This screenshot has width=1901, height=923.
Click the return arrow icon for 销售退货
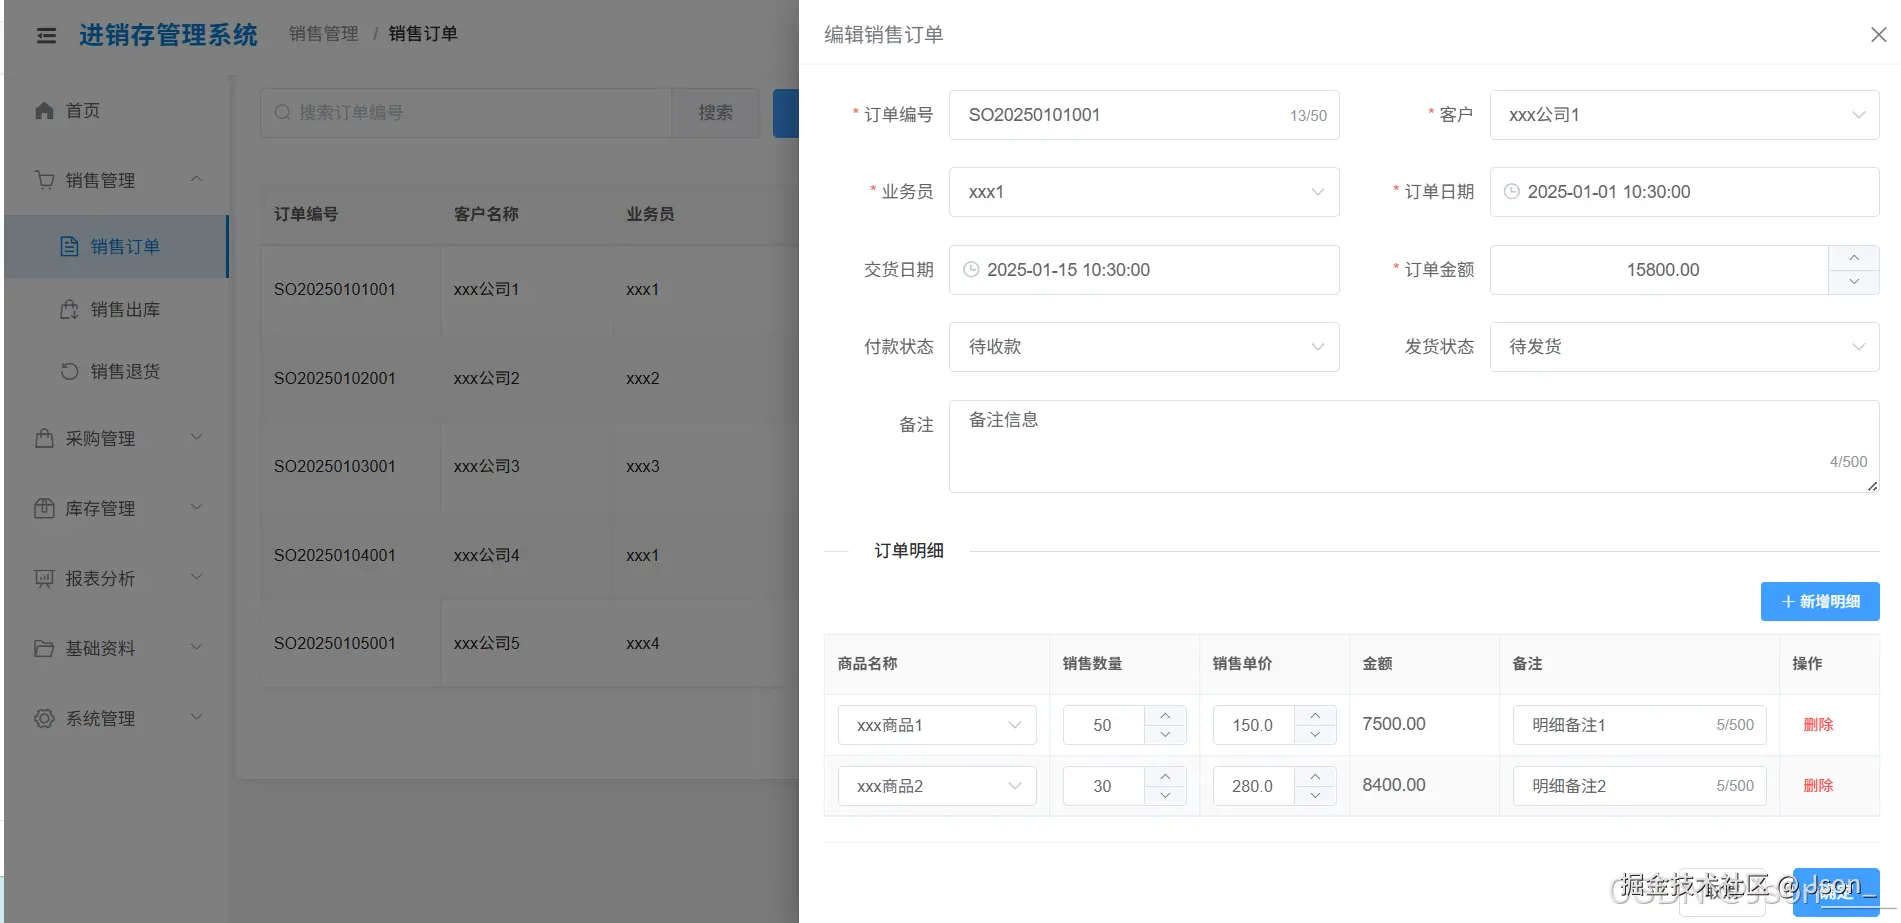pos(69,372)
